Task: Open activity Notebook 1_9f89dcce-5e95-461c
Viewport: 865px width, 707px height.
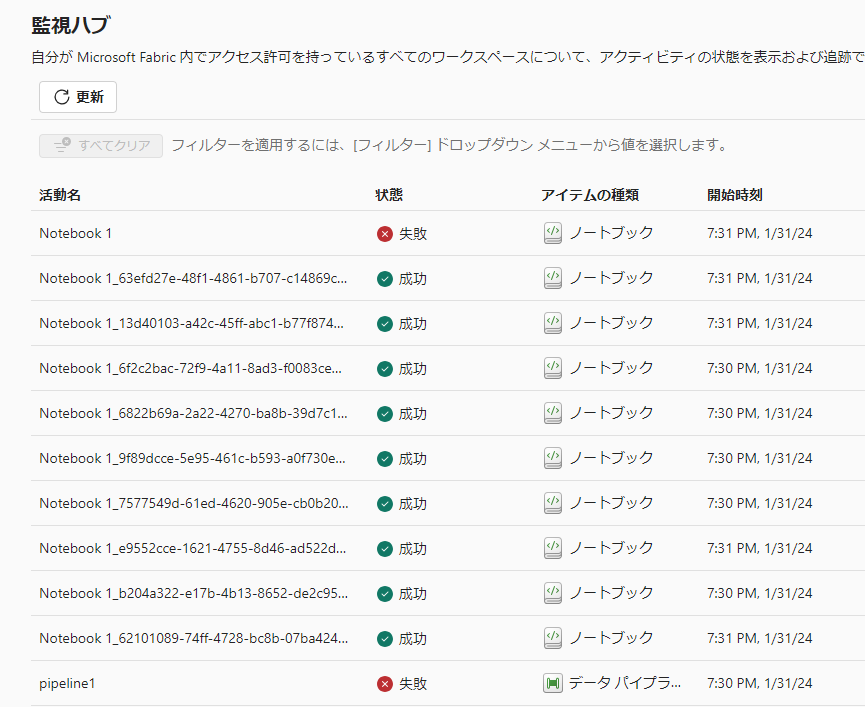Action: pos(193,458)
